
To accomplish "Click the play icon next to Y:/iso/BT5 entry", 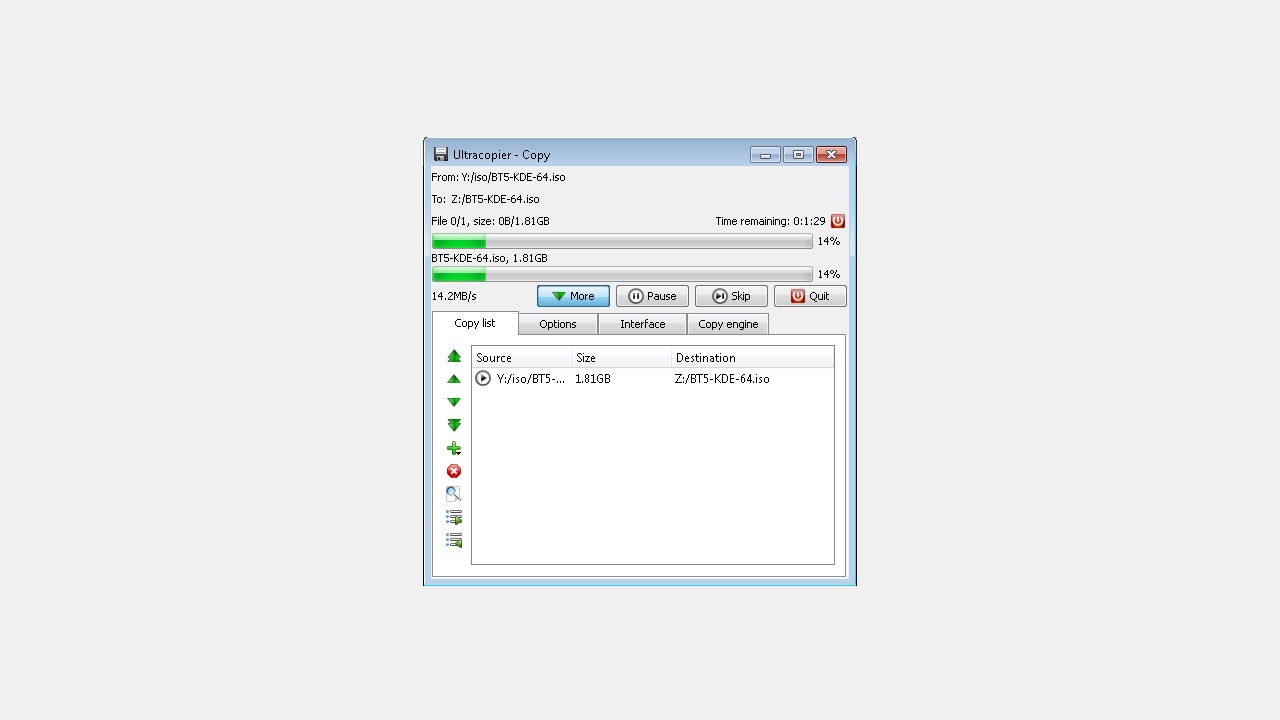I will point(483,378).
